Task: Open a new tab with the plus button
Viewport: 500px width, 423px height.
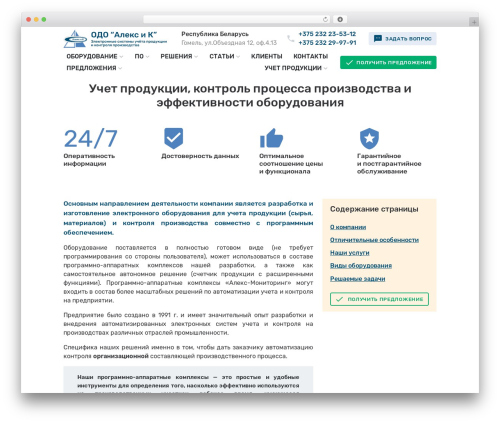Action: [x=474, y=22]
